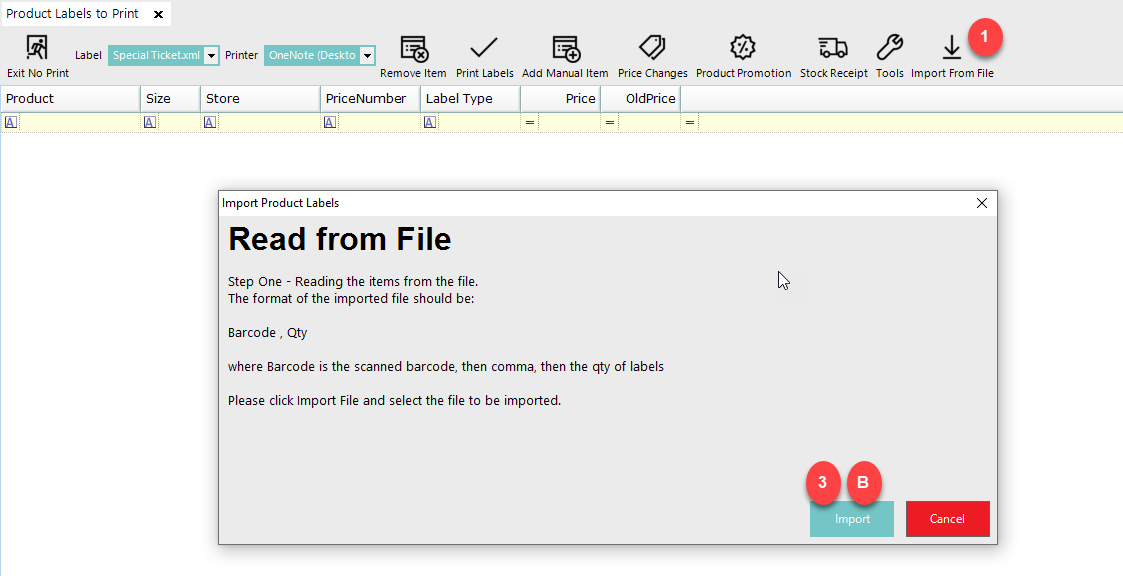Close the Import Product Labels dialog

pos(981,203)
